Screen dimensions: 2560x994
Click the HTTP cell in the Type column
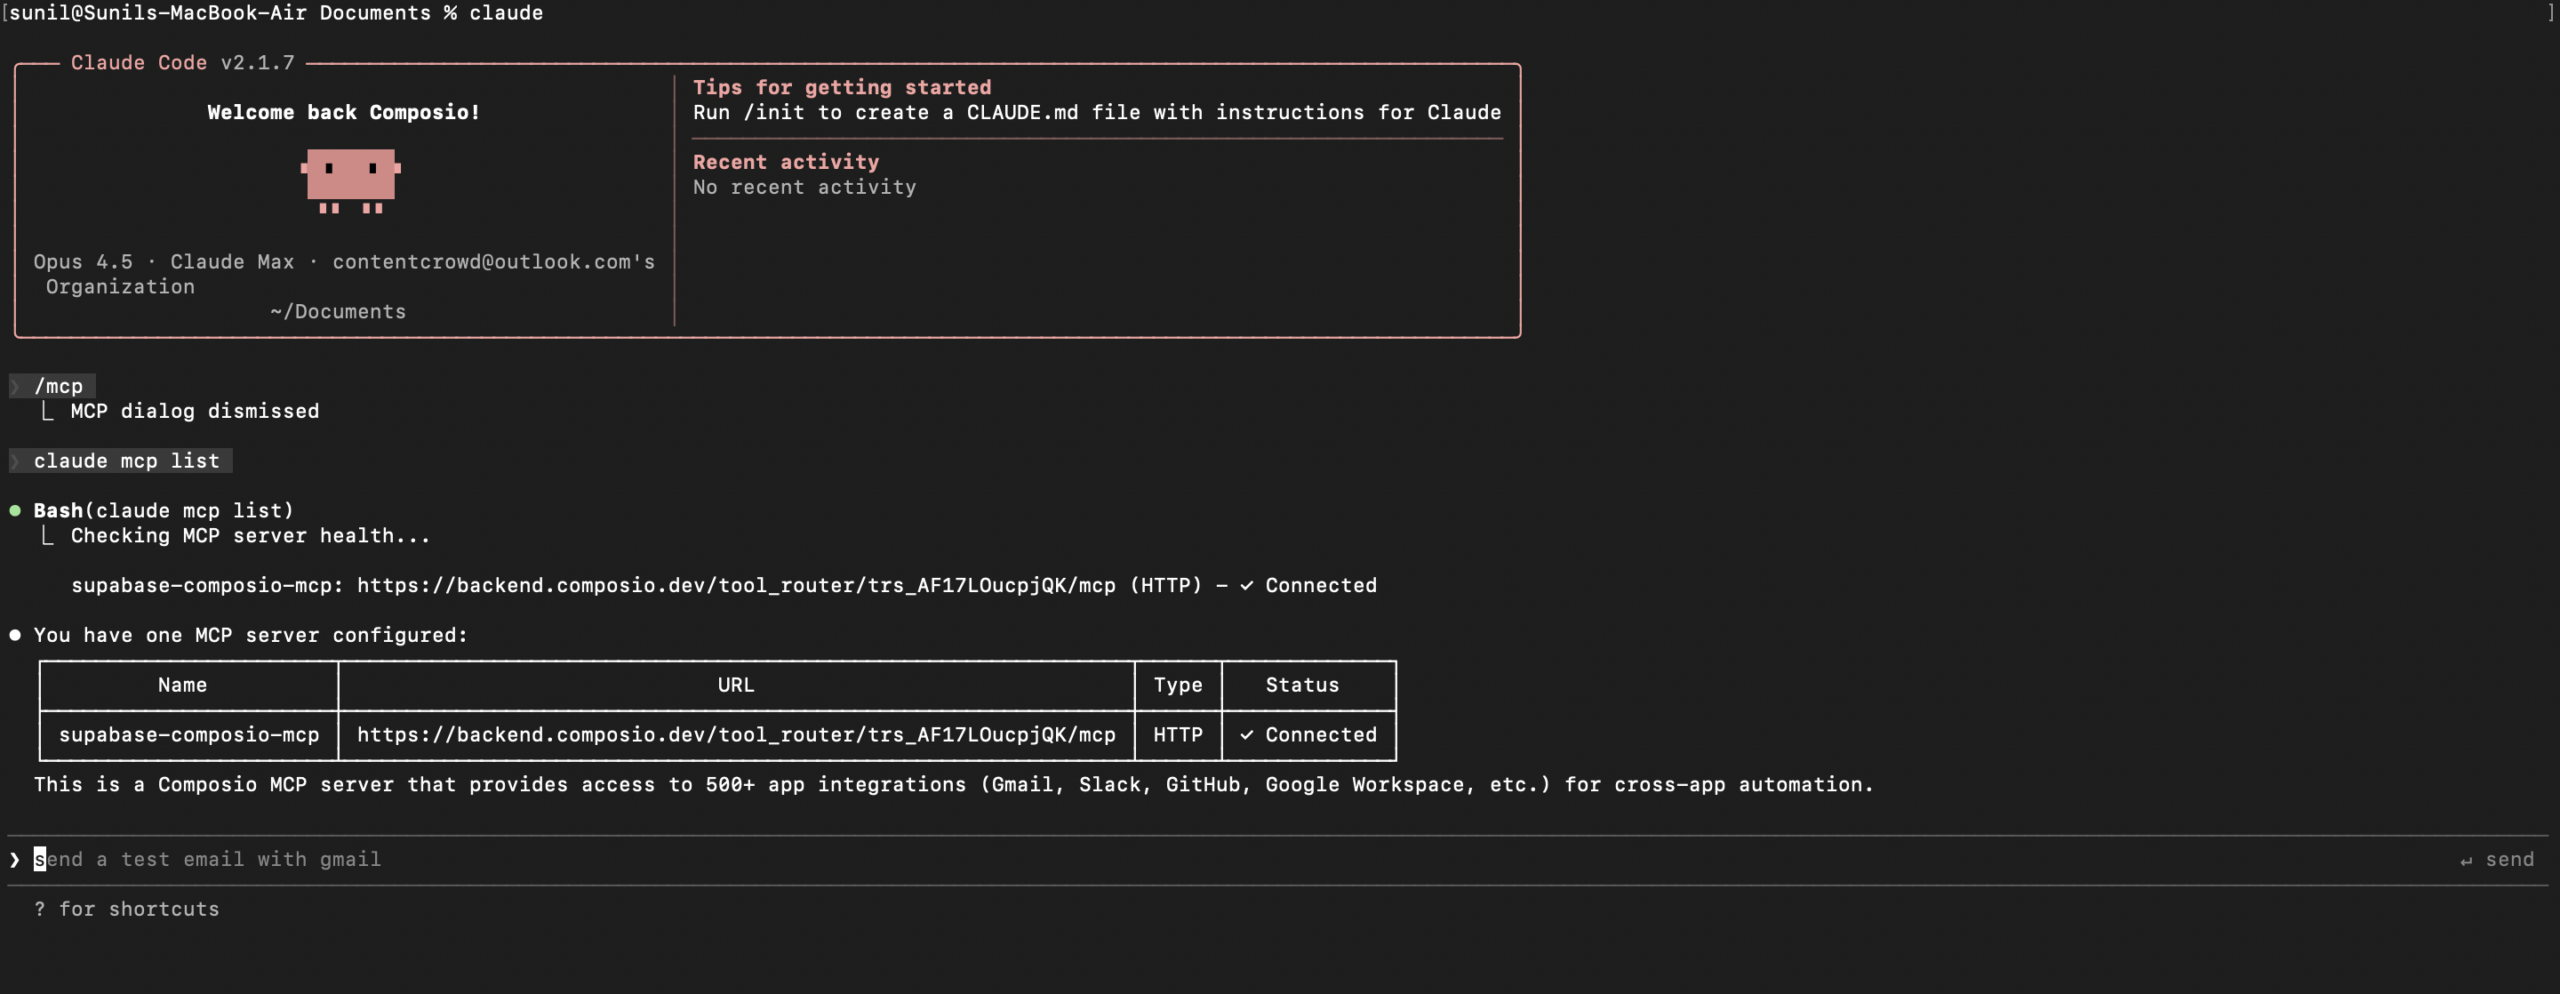(1178, 735)
